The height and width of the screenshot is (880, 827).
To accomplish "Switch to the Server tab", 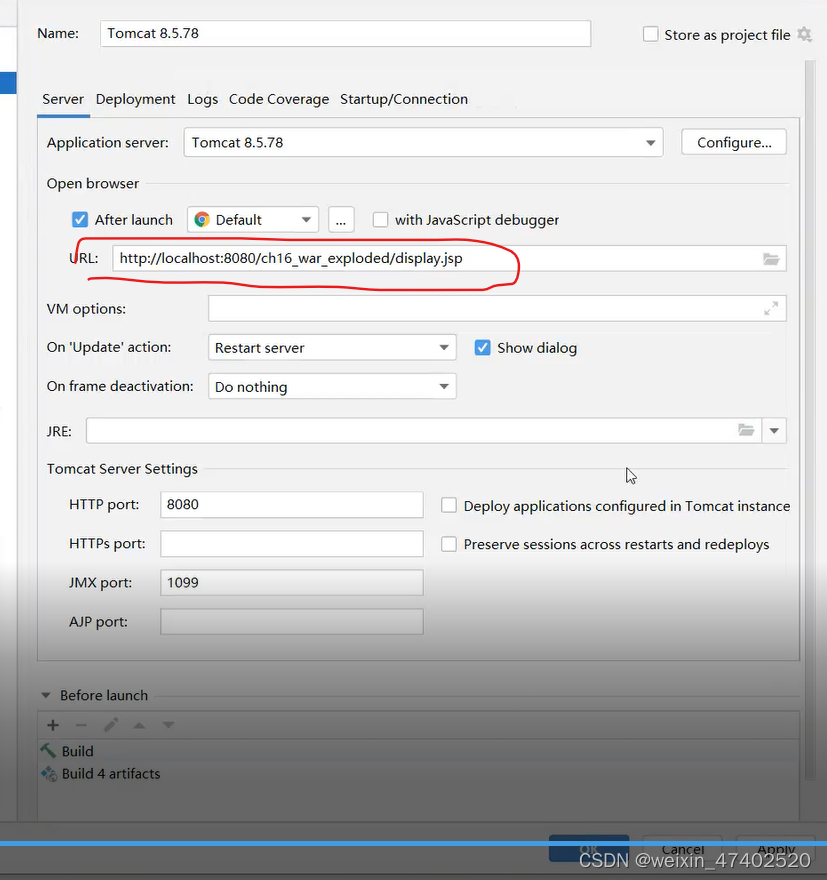I will tap(63, 99).
